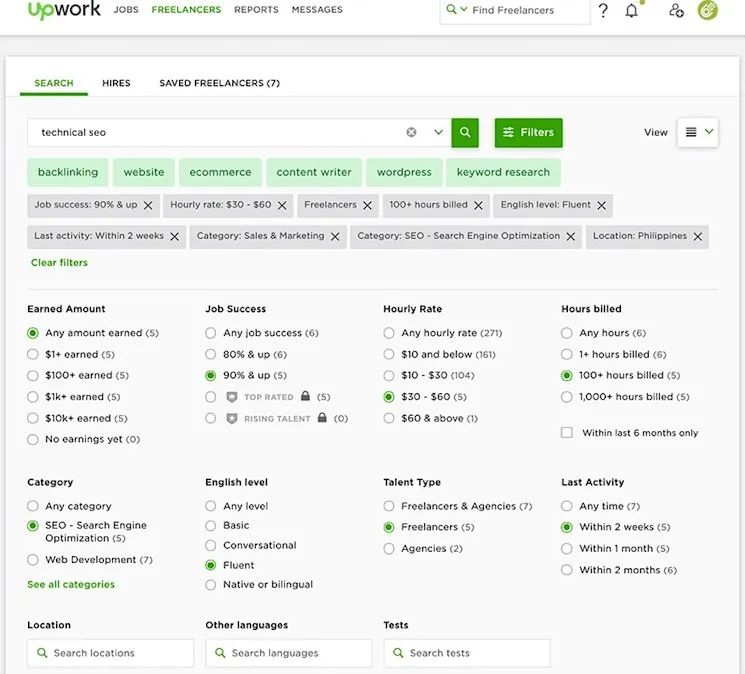Click the add user icon in header

[676, 10]
